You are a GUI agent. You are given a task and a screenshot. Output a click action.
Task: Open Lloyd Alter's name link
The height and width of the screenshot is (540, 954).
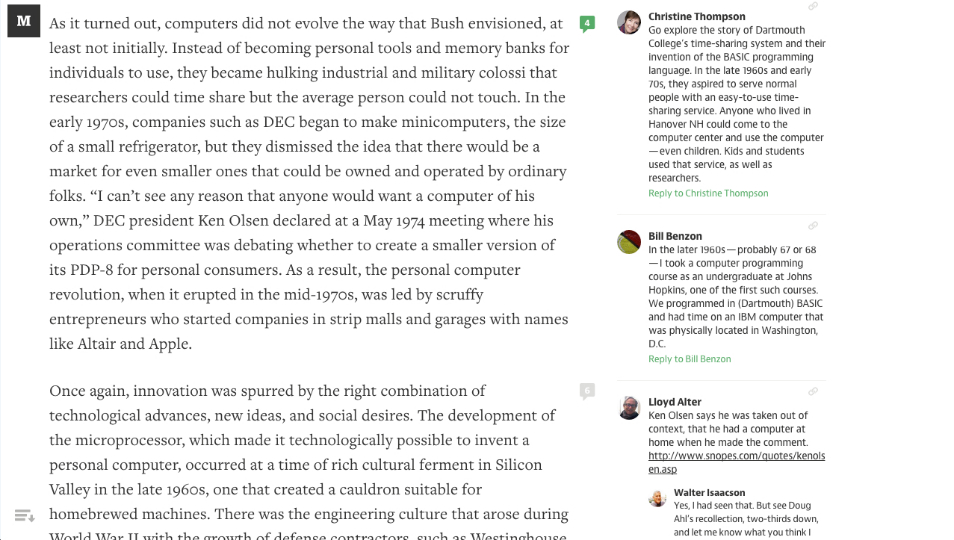tap(674, 402)
